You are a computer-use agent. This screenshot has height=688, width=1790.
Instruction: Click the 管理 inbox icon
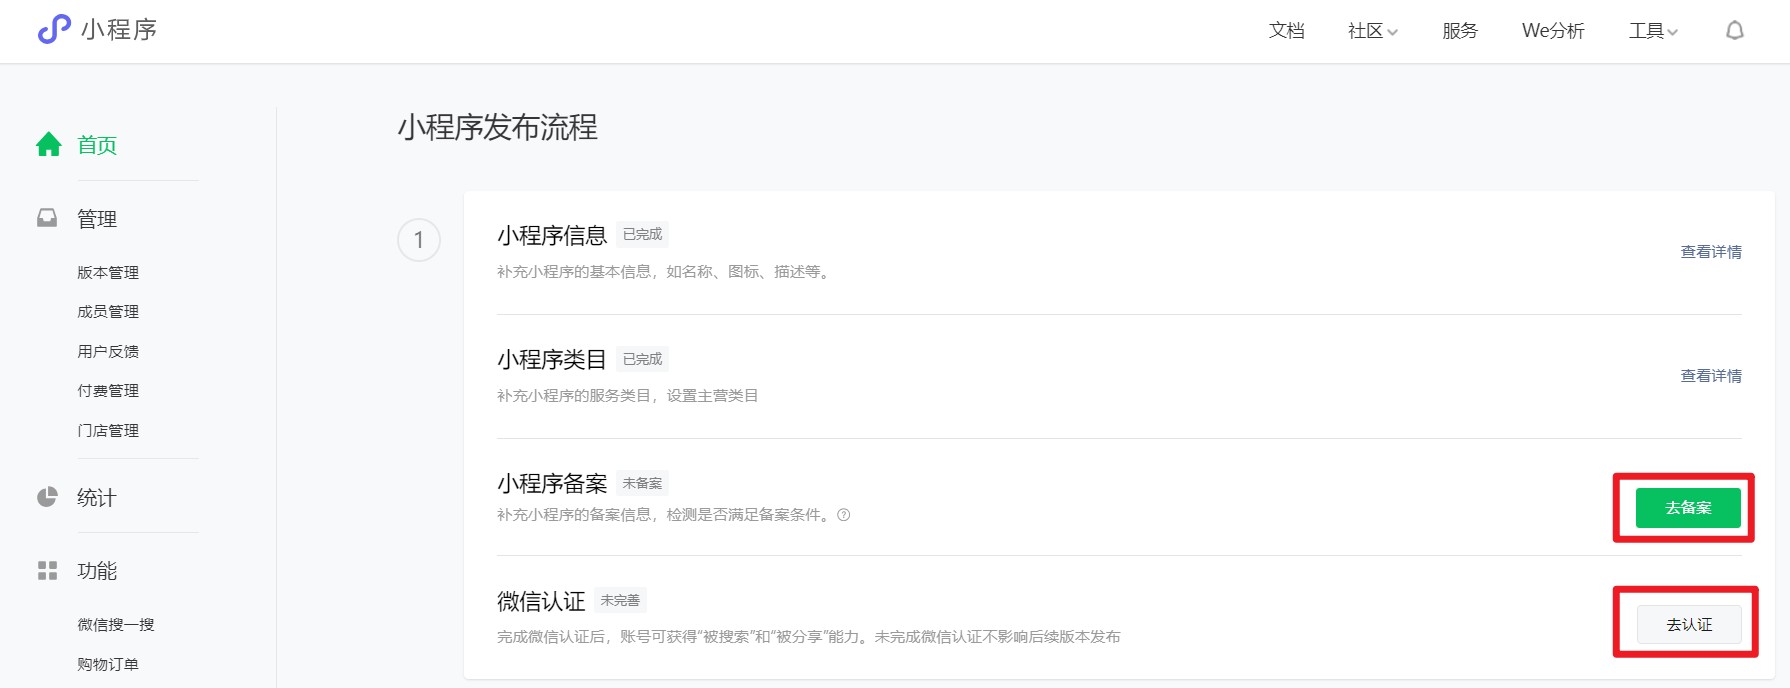(47, 218)
